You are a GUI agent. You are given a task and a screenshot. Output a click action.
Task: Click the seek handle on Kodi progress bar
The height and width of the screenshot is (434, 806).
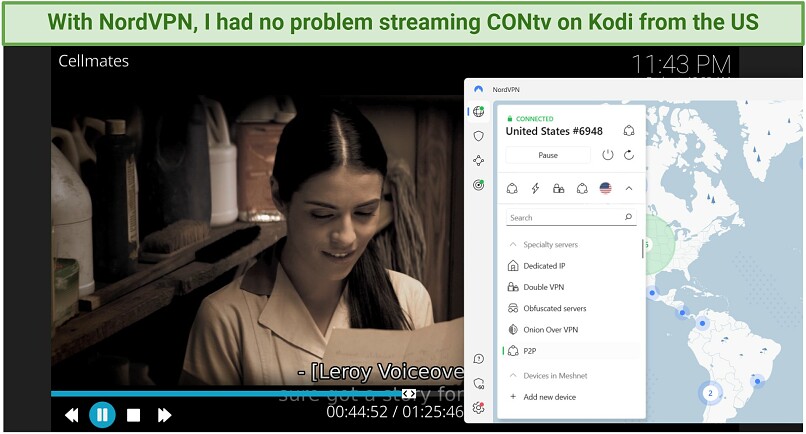[x=409, y=393]
